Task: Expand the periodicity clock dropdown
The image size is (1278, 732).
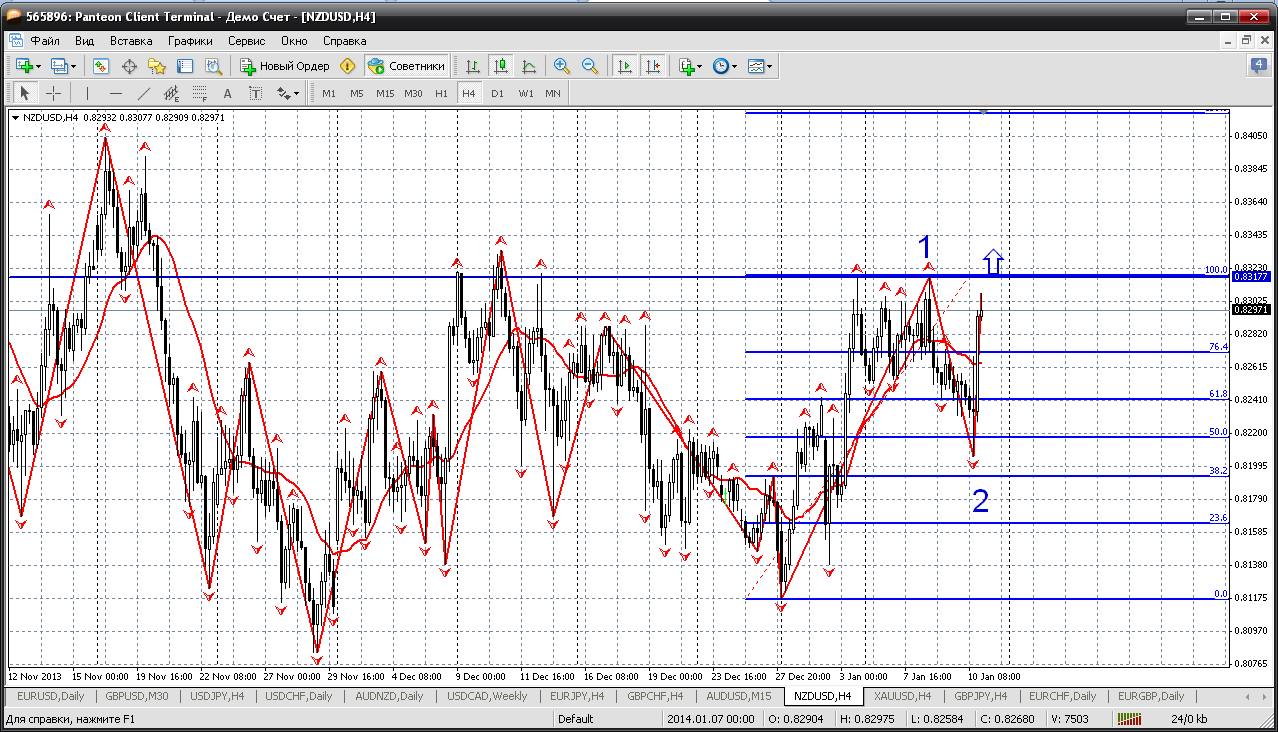Action: click(735, 67)
